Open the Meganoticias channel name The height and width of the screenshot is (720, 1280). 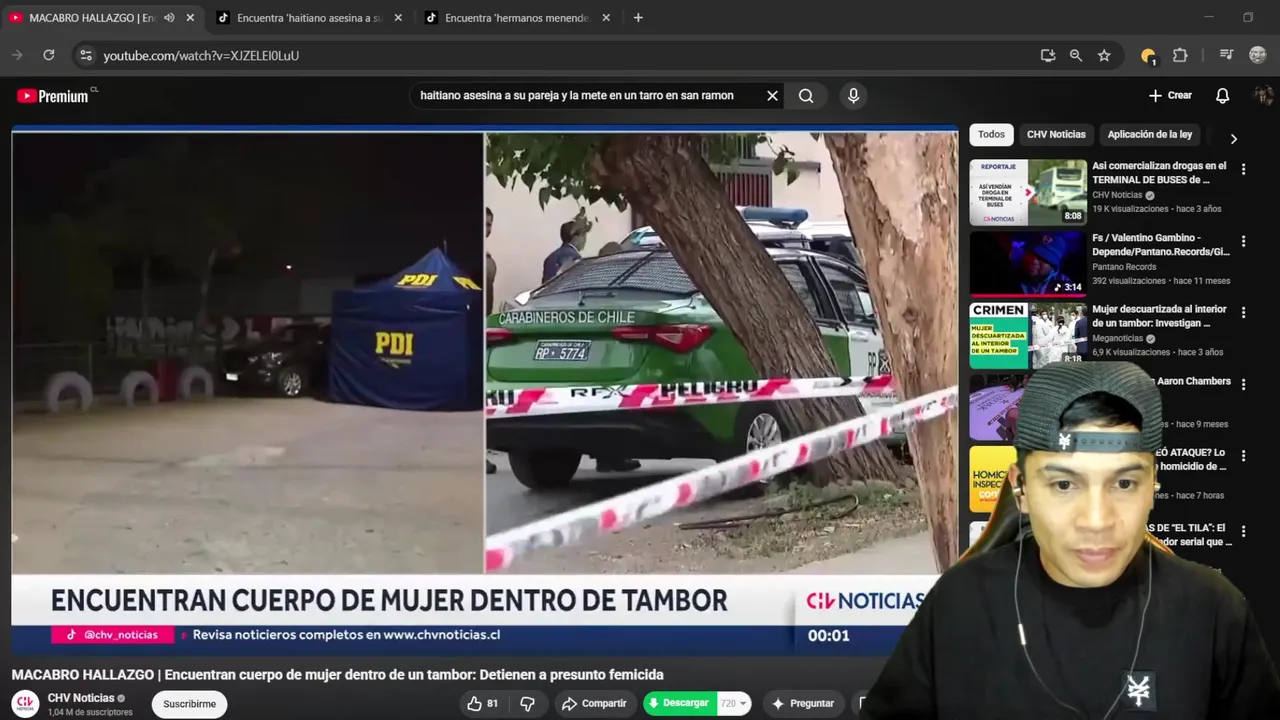[x=1117, y=338]
